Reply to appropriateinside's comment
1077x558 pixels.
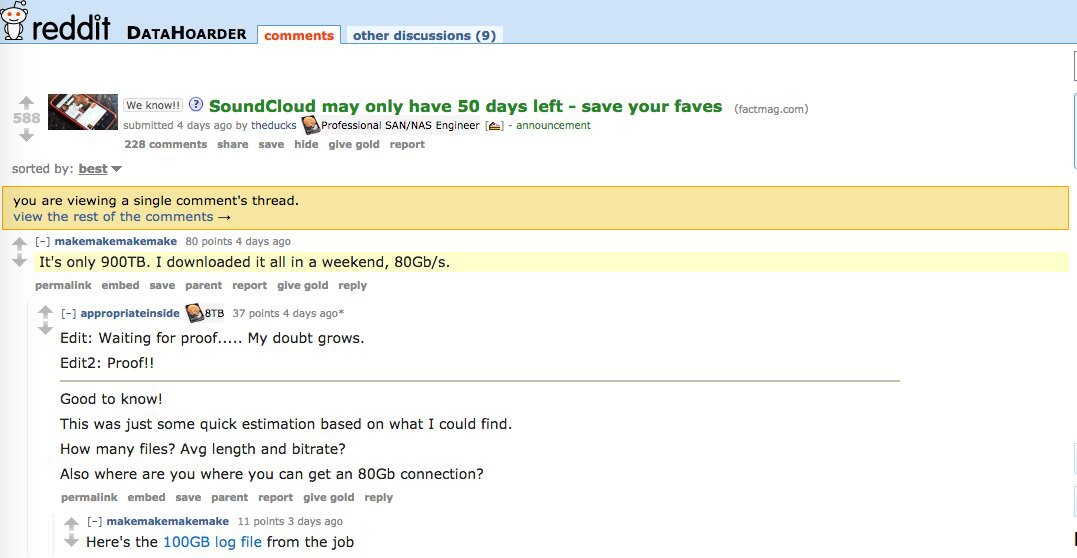click(x=379, y=497)
